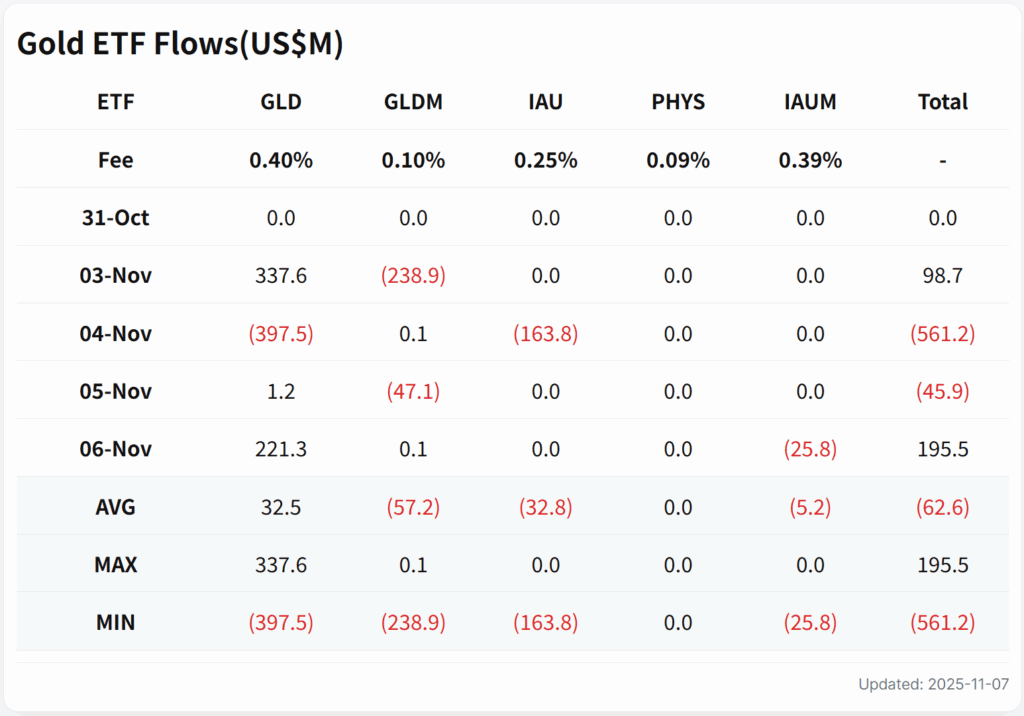Click the GLD column header

281,102
